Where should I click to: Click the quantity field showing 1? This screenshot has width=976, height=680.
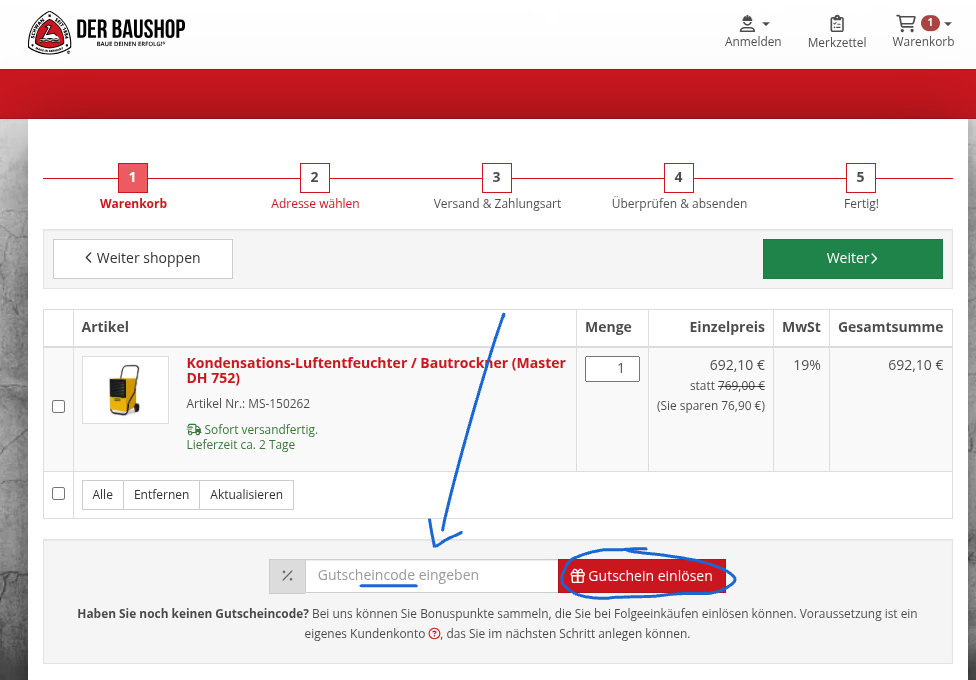[611, 368]
